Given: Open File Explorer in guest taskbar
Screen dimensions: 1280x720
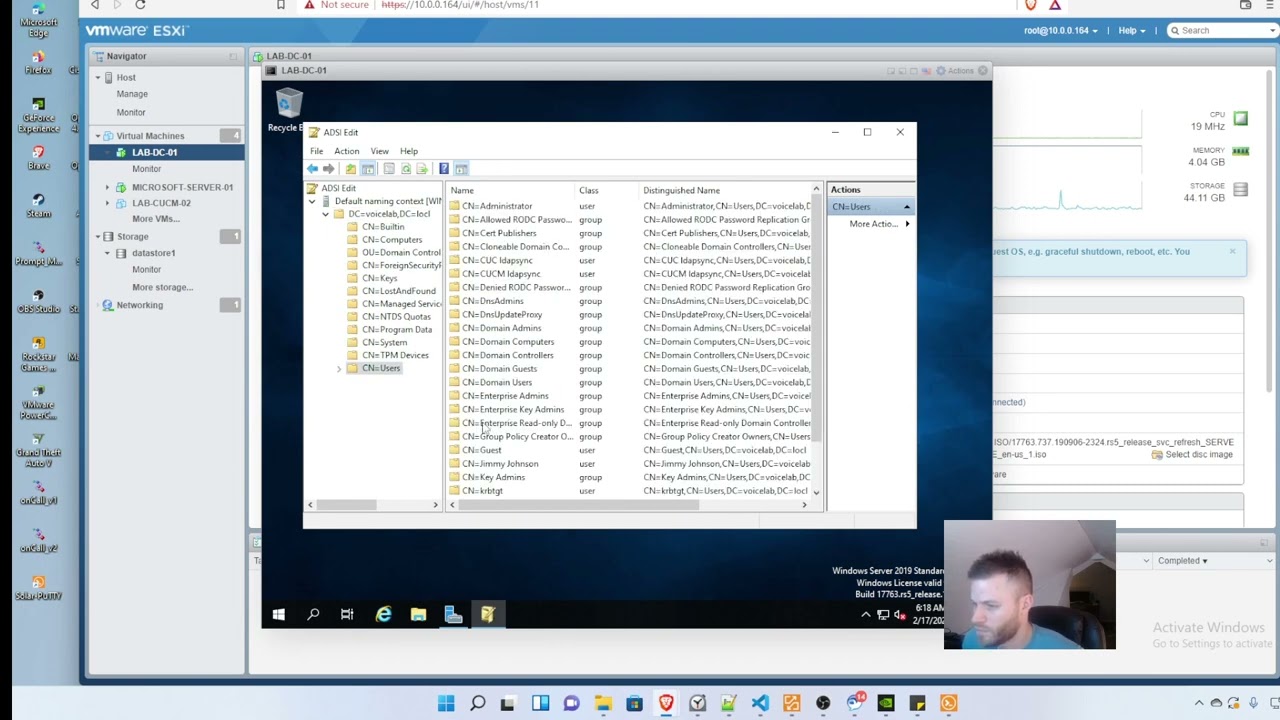Looking at the screenshot, I should pos(418,614).
